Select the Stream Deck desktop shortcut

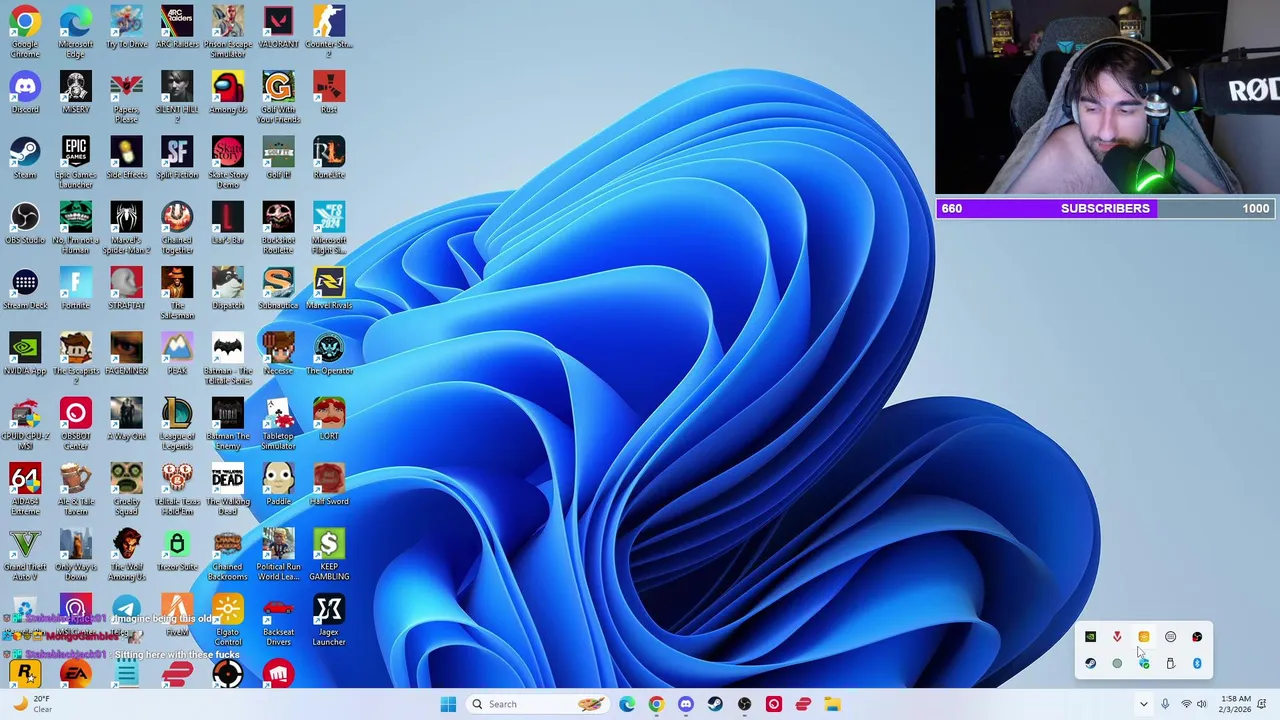[x=25, y=288]
